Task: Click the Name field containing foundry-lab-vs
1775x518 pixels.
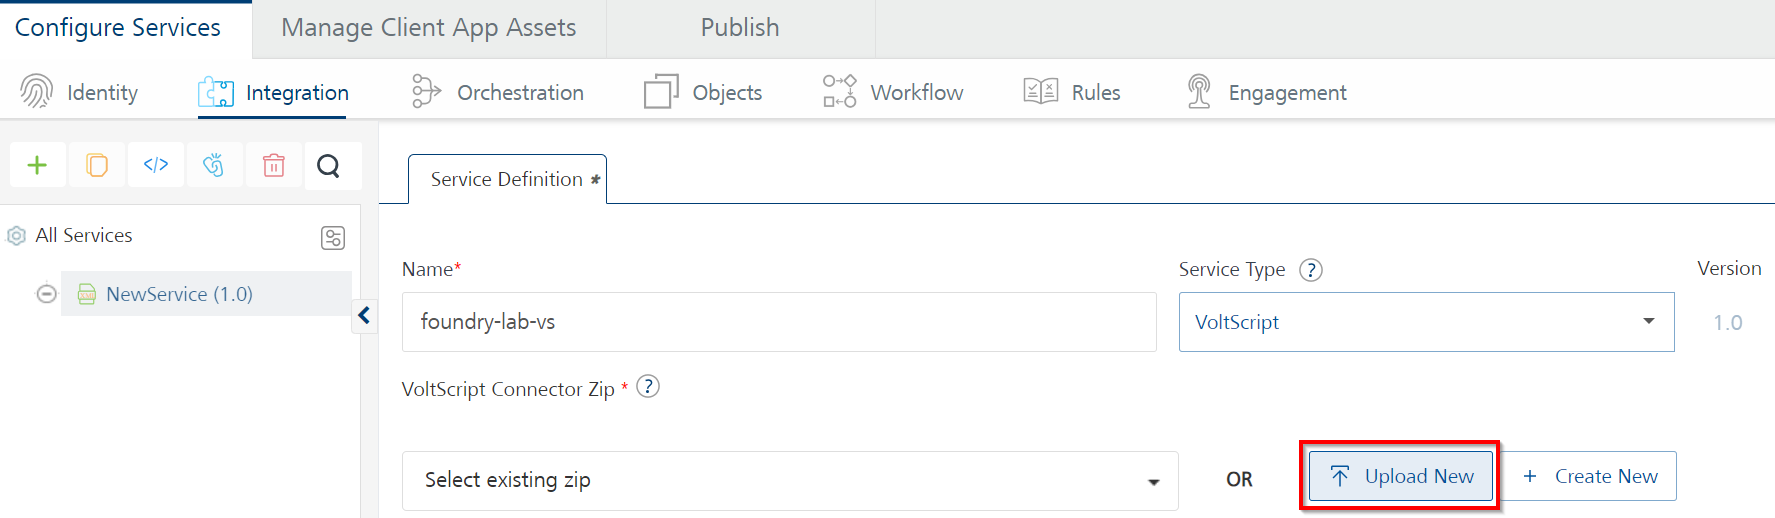Action: 779,322
